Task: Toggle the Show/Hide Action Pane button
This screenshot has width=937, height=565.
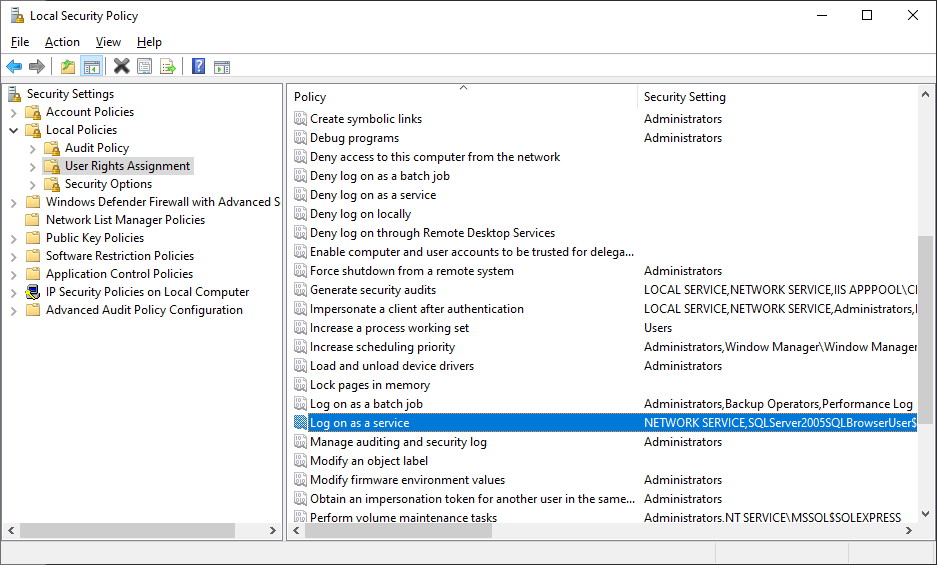Action: click(222, 67)
